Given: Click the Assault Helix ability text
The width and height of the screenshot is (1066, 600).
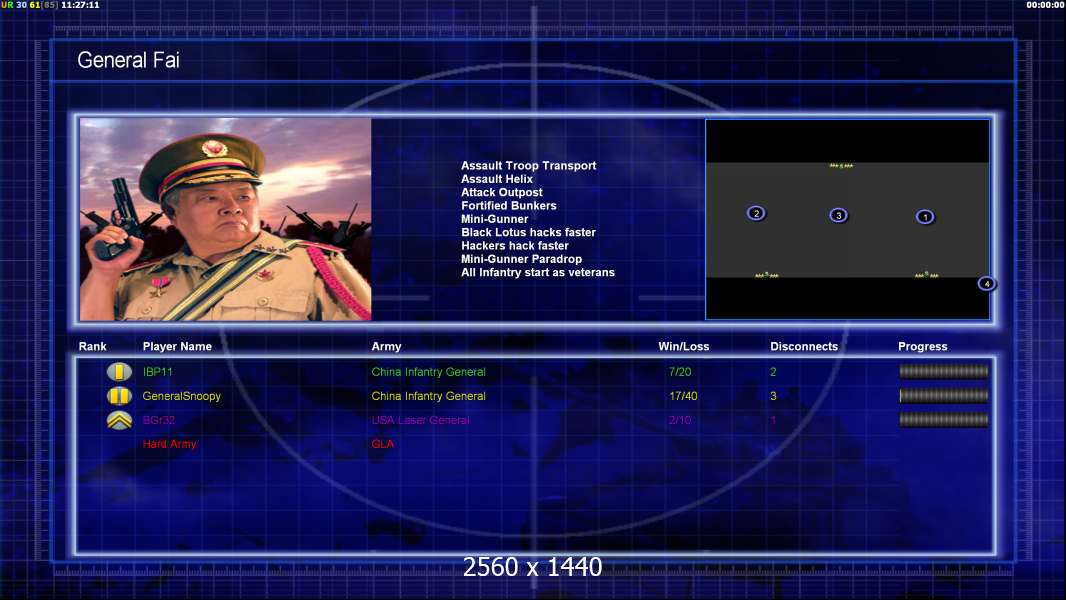Looking at the screenshot, I should point(496,179).
